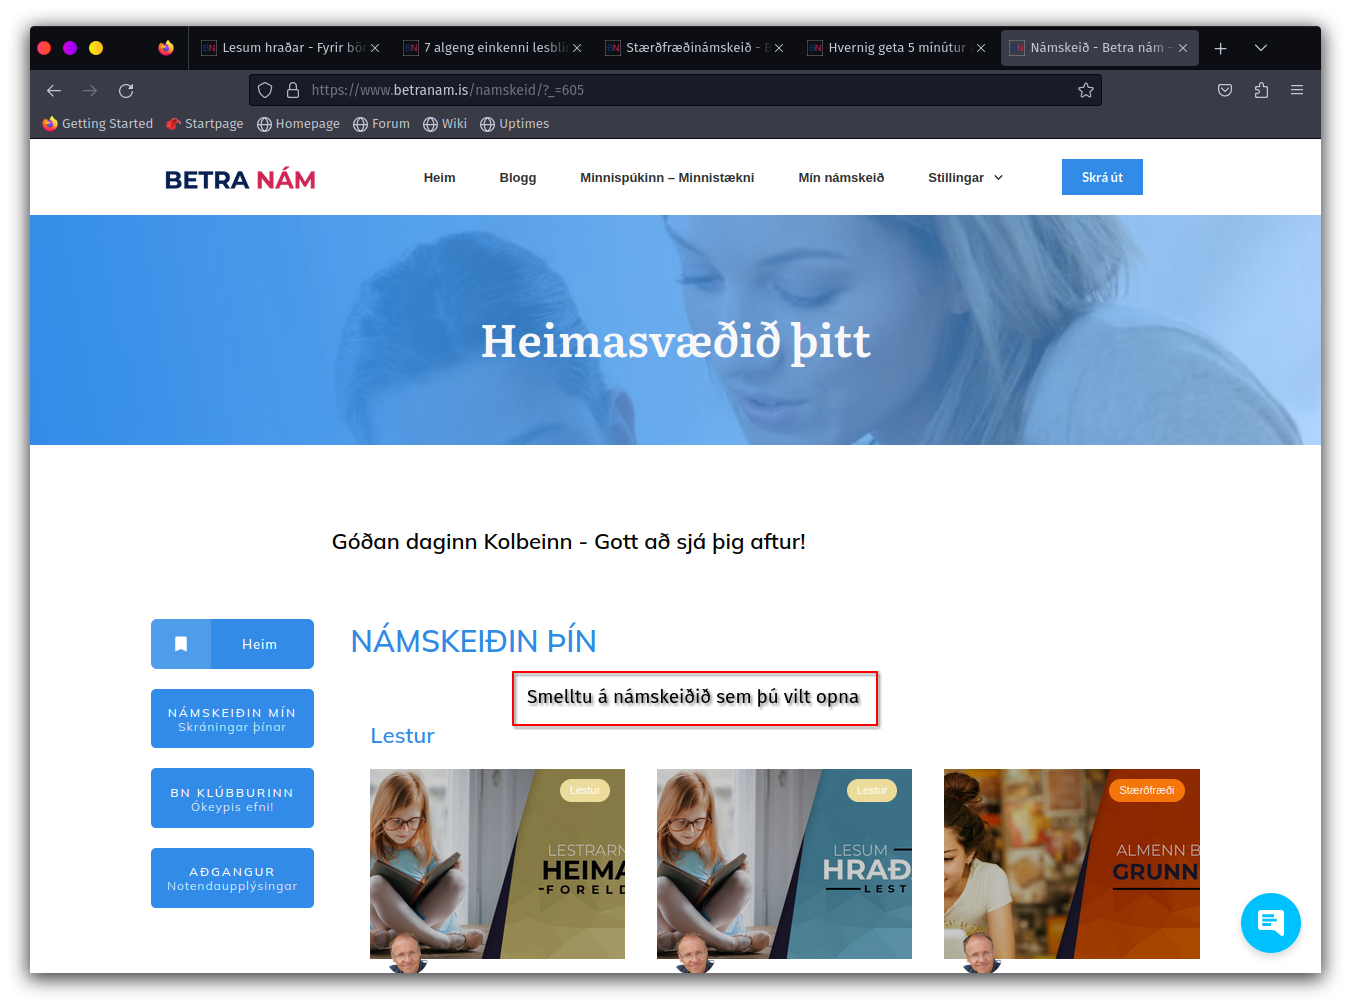
Task: Switch to 'Stærðfræðinámskeið' tab
Action: point(694,48)
